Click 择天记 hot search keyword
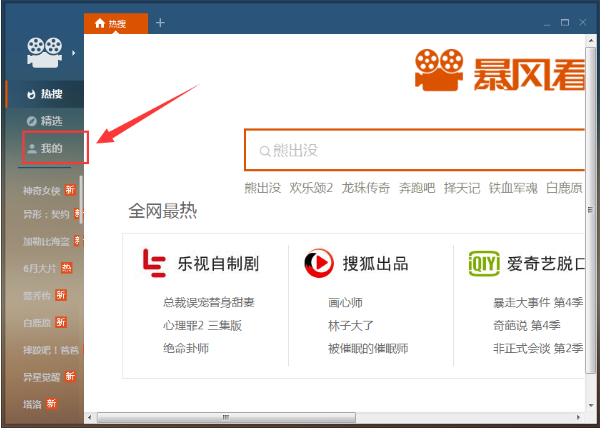This screenshot has width=600, height=429. point(462,188)
